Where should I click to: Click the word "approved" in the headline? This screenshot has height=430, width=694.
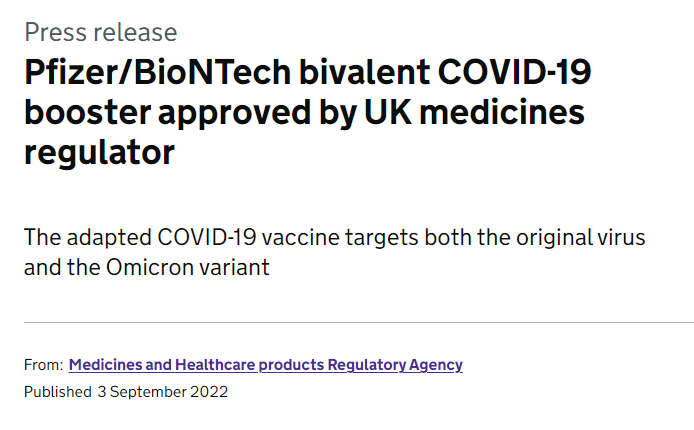click(239, 113)
